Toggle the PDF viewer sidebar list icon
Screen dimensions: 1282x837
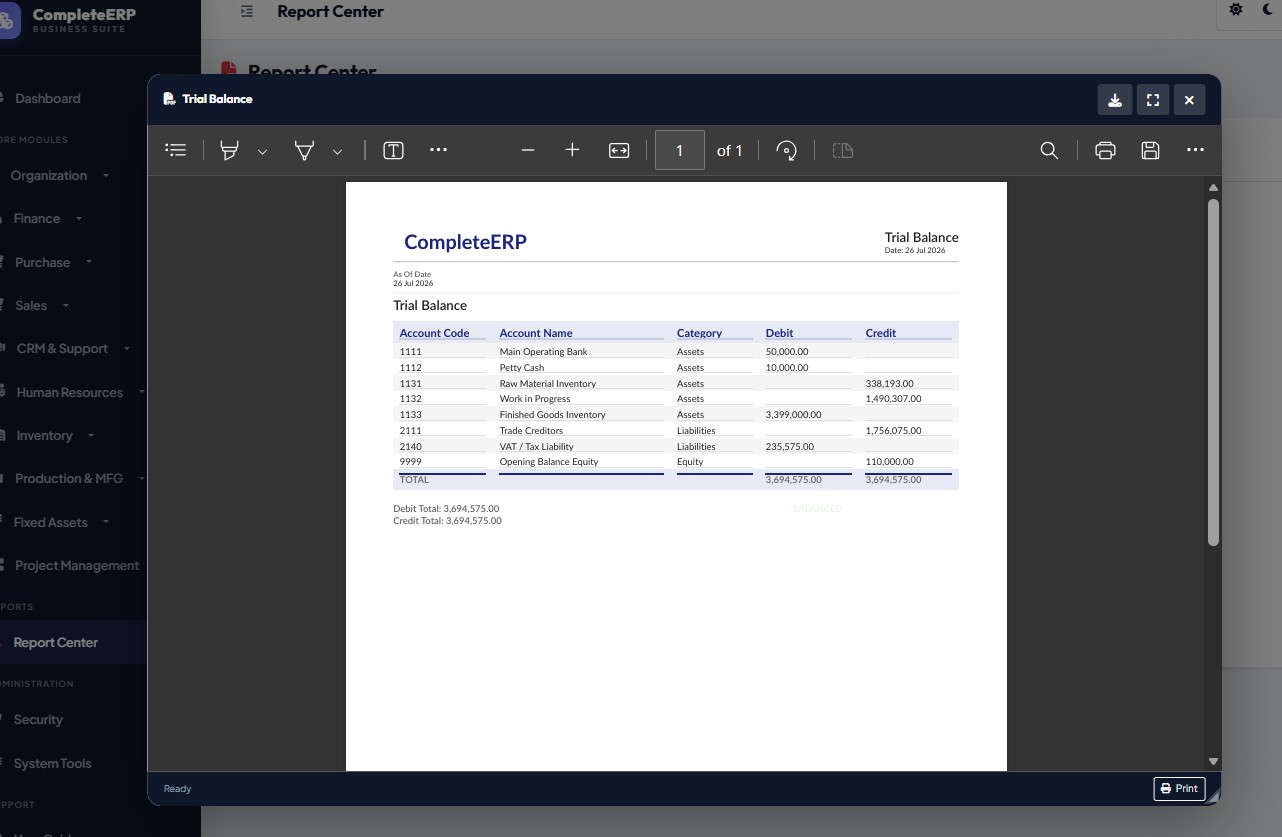pyautogui.click(x=176, y=150)
